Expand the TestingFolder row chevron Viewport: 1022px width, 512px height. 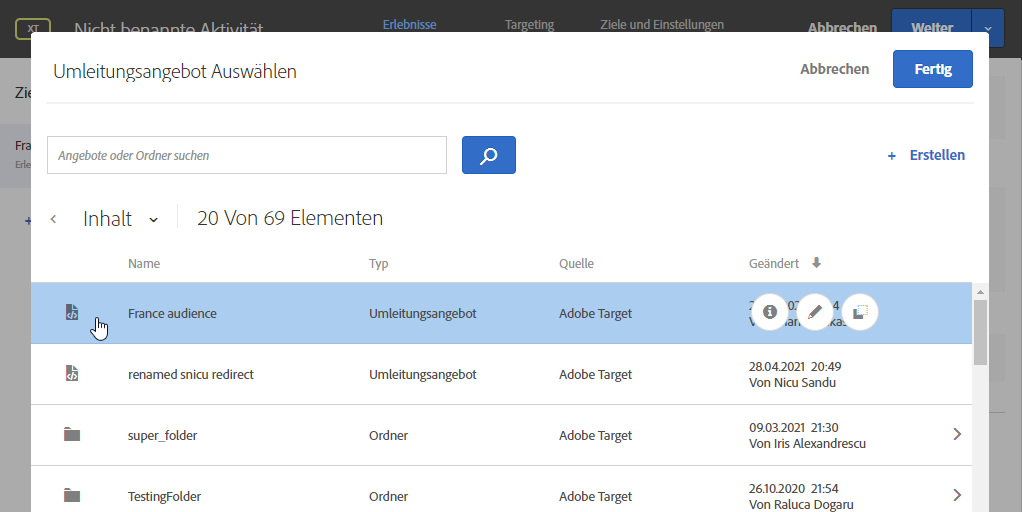(957, 495)
